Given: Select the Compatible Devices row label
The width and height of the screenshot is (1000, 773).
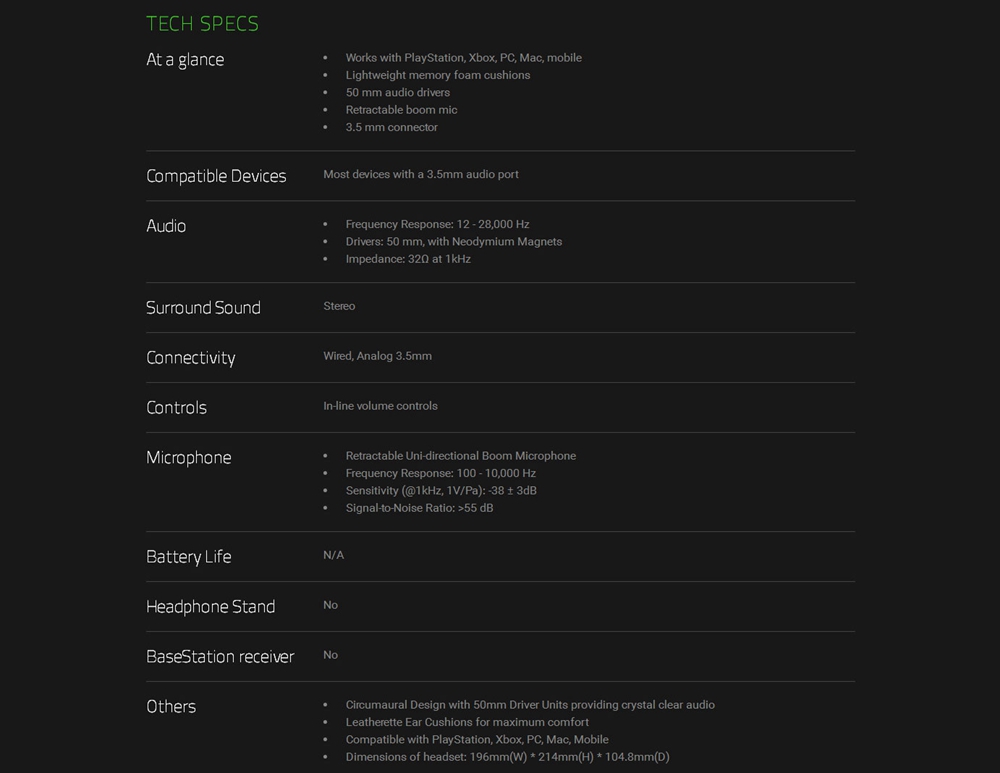Looking at the screenshot, I should pos(216,176).
